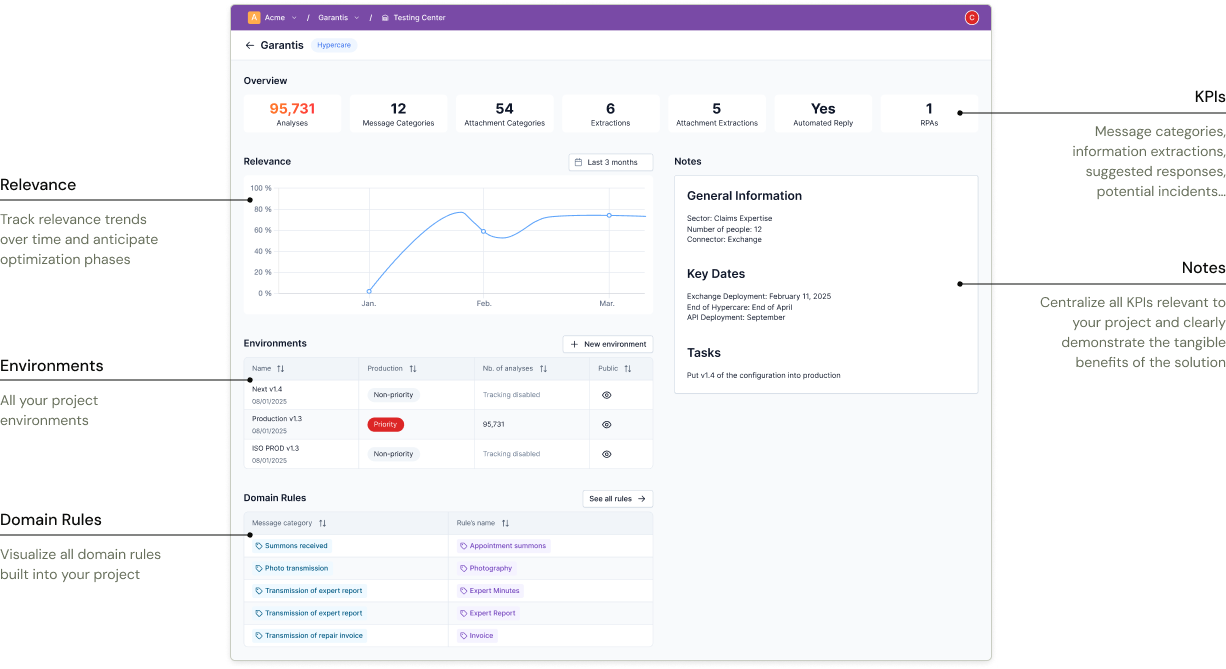Sort rules by Message category column icon

coord(323,523)
